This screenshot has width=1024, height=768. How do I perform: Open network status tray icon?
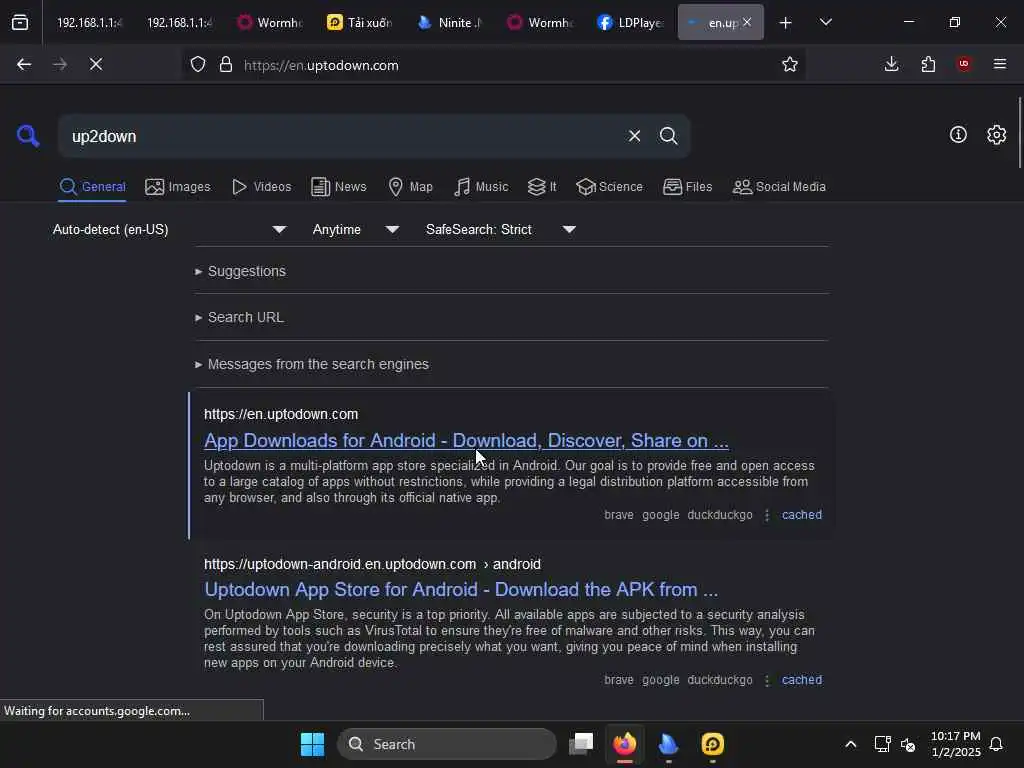[882, 744]
